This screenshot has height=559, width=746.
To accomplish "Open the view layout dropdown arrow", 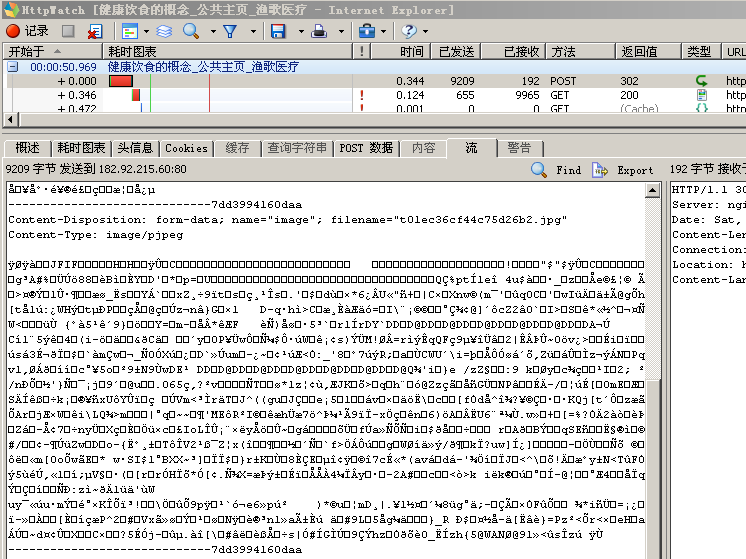I will click(x=146, y=32).
